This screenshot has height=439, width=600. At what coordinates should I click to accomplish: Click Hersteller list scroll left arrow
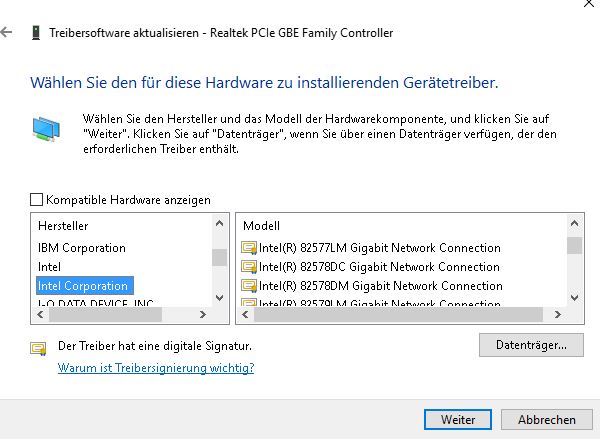(x=41, y=315)
